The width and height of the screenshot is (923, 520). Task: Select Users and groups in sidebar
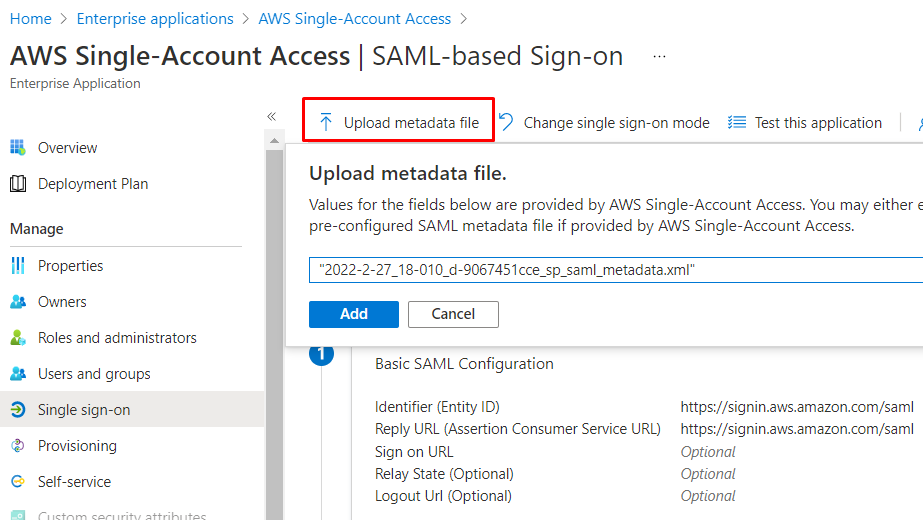(94, 374)
